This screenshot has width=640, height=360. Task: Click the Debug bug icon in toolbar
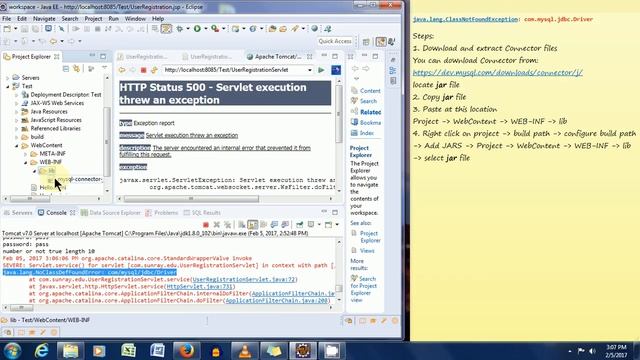180,29
